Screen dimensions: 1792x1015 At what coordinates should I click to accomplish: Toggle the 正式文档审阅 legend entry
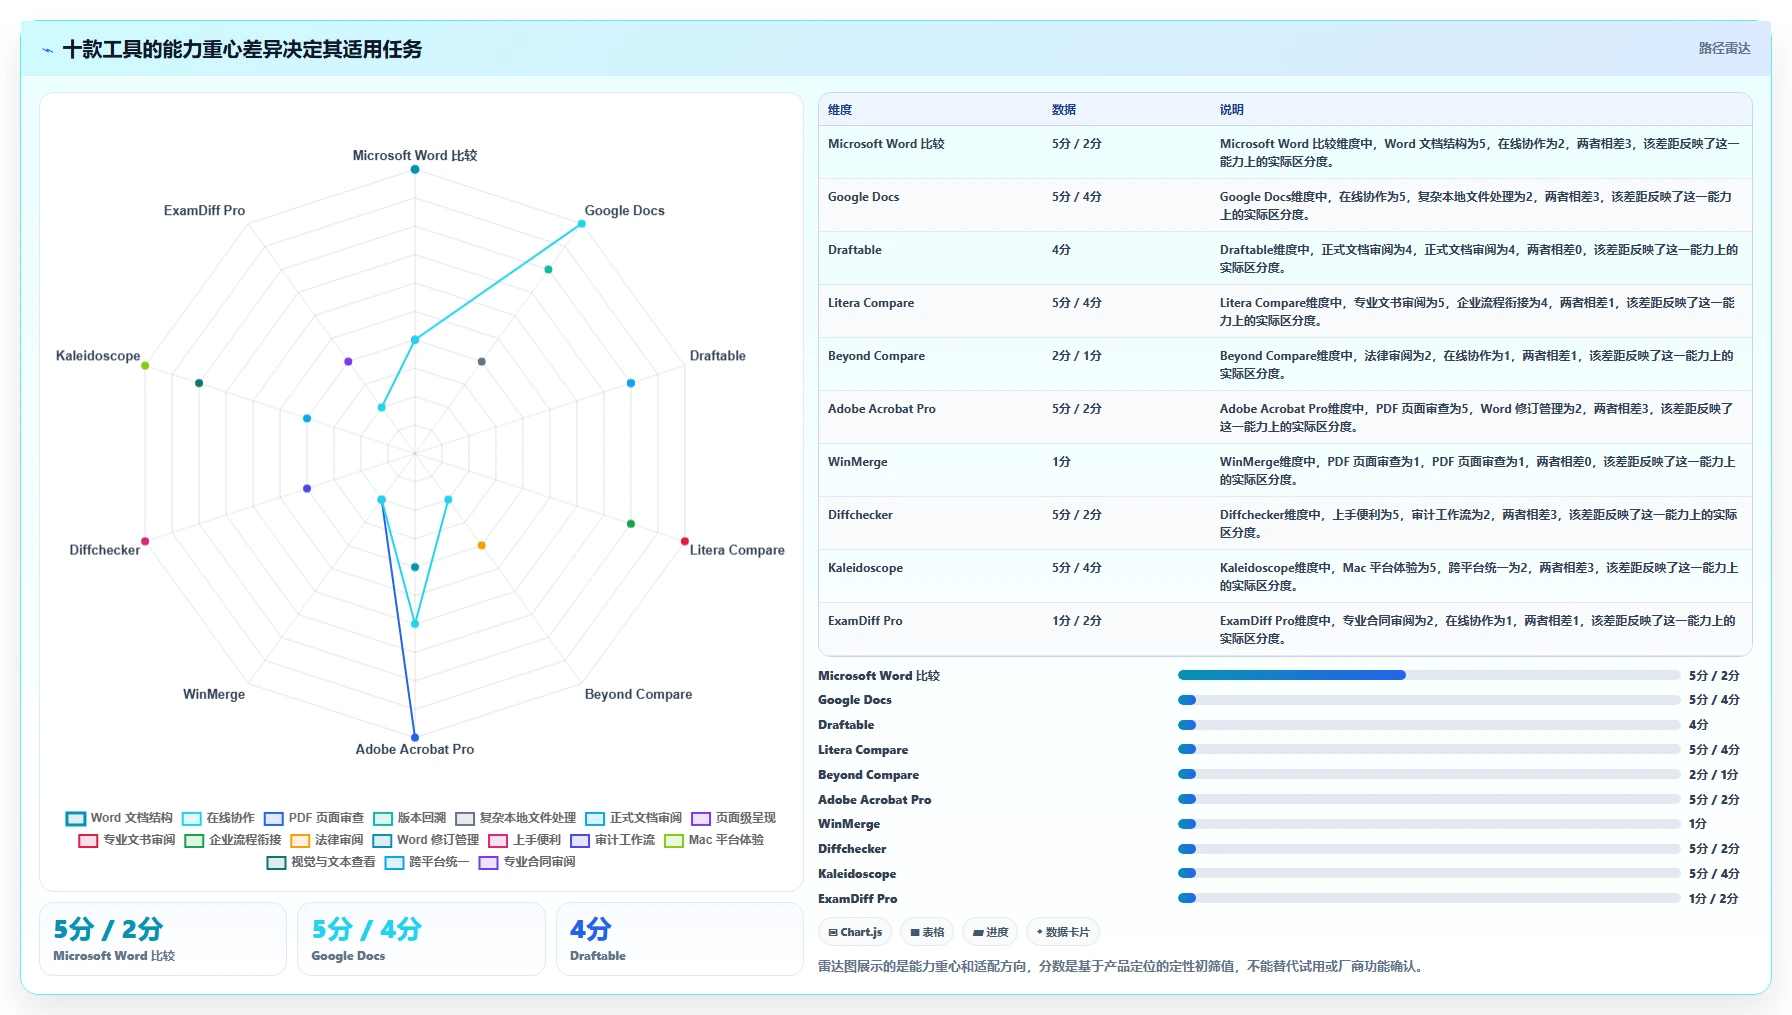634,818
